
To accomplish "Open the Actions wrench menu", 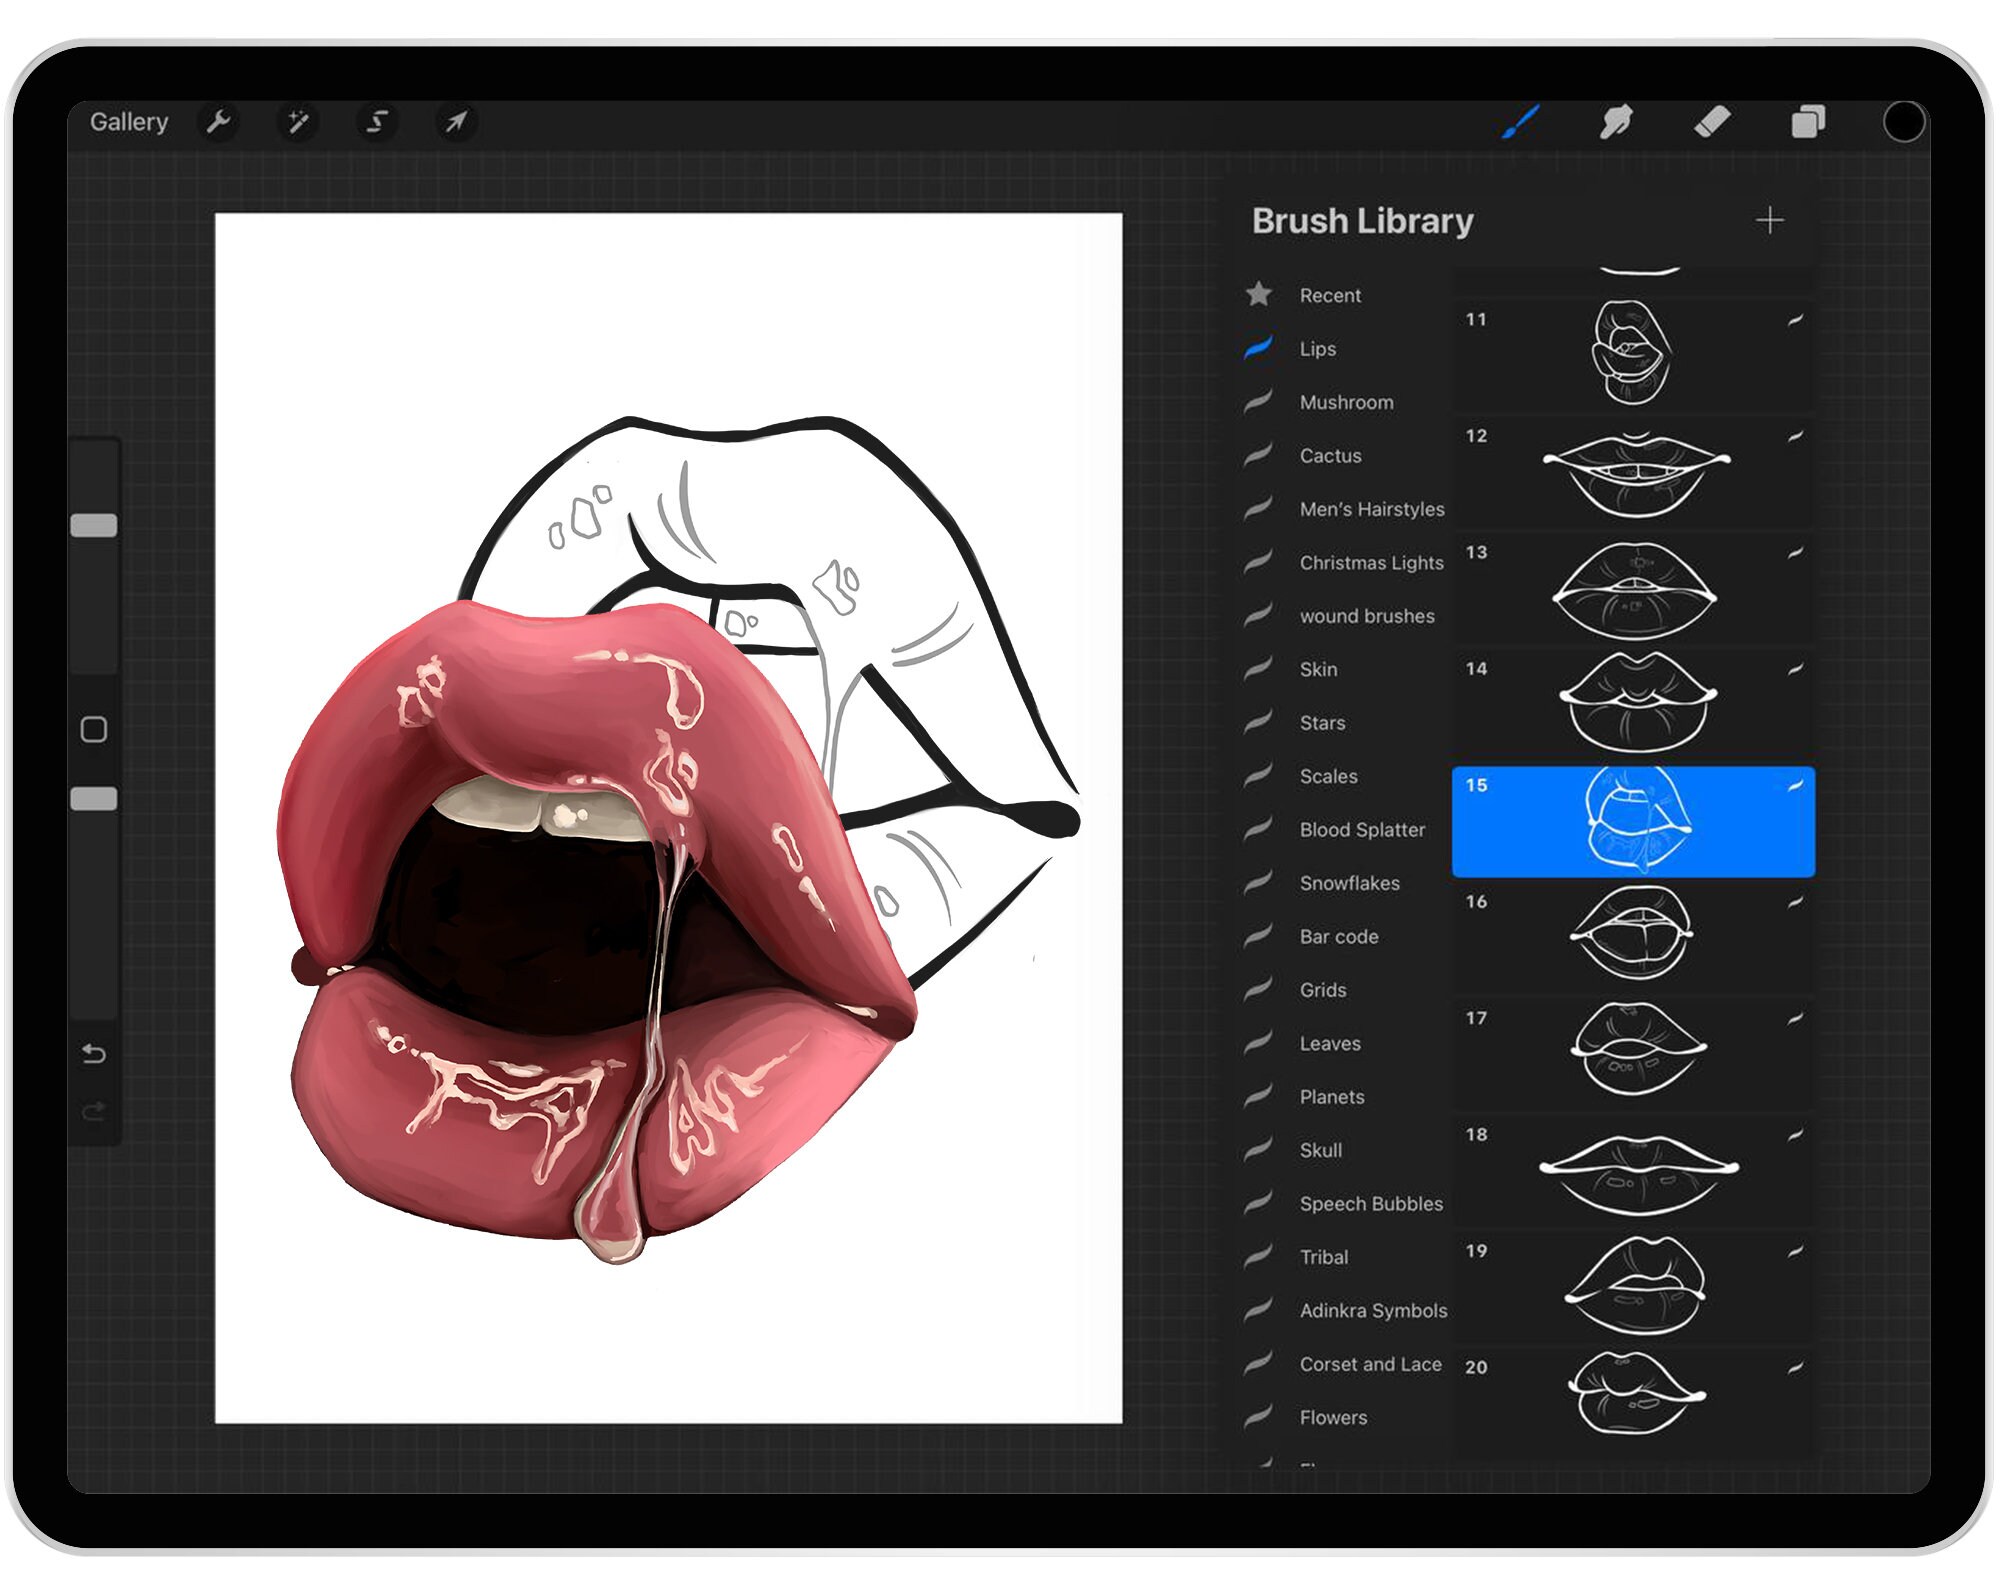I will [218, 122].
